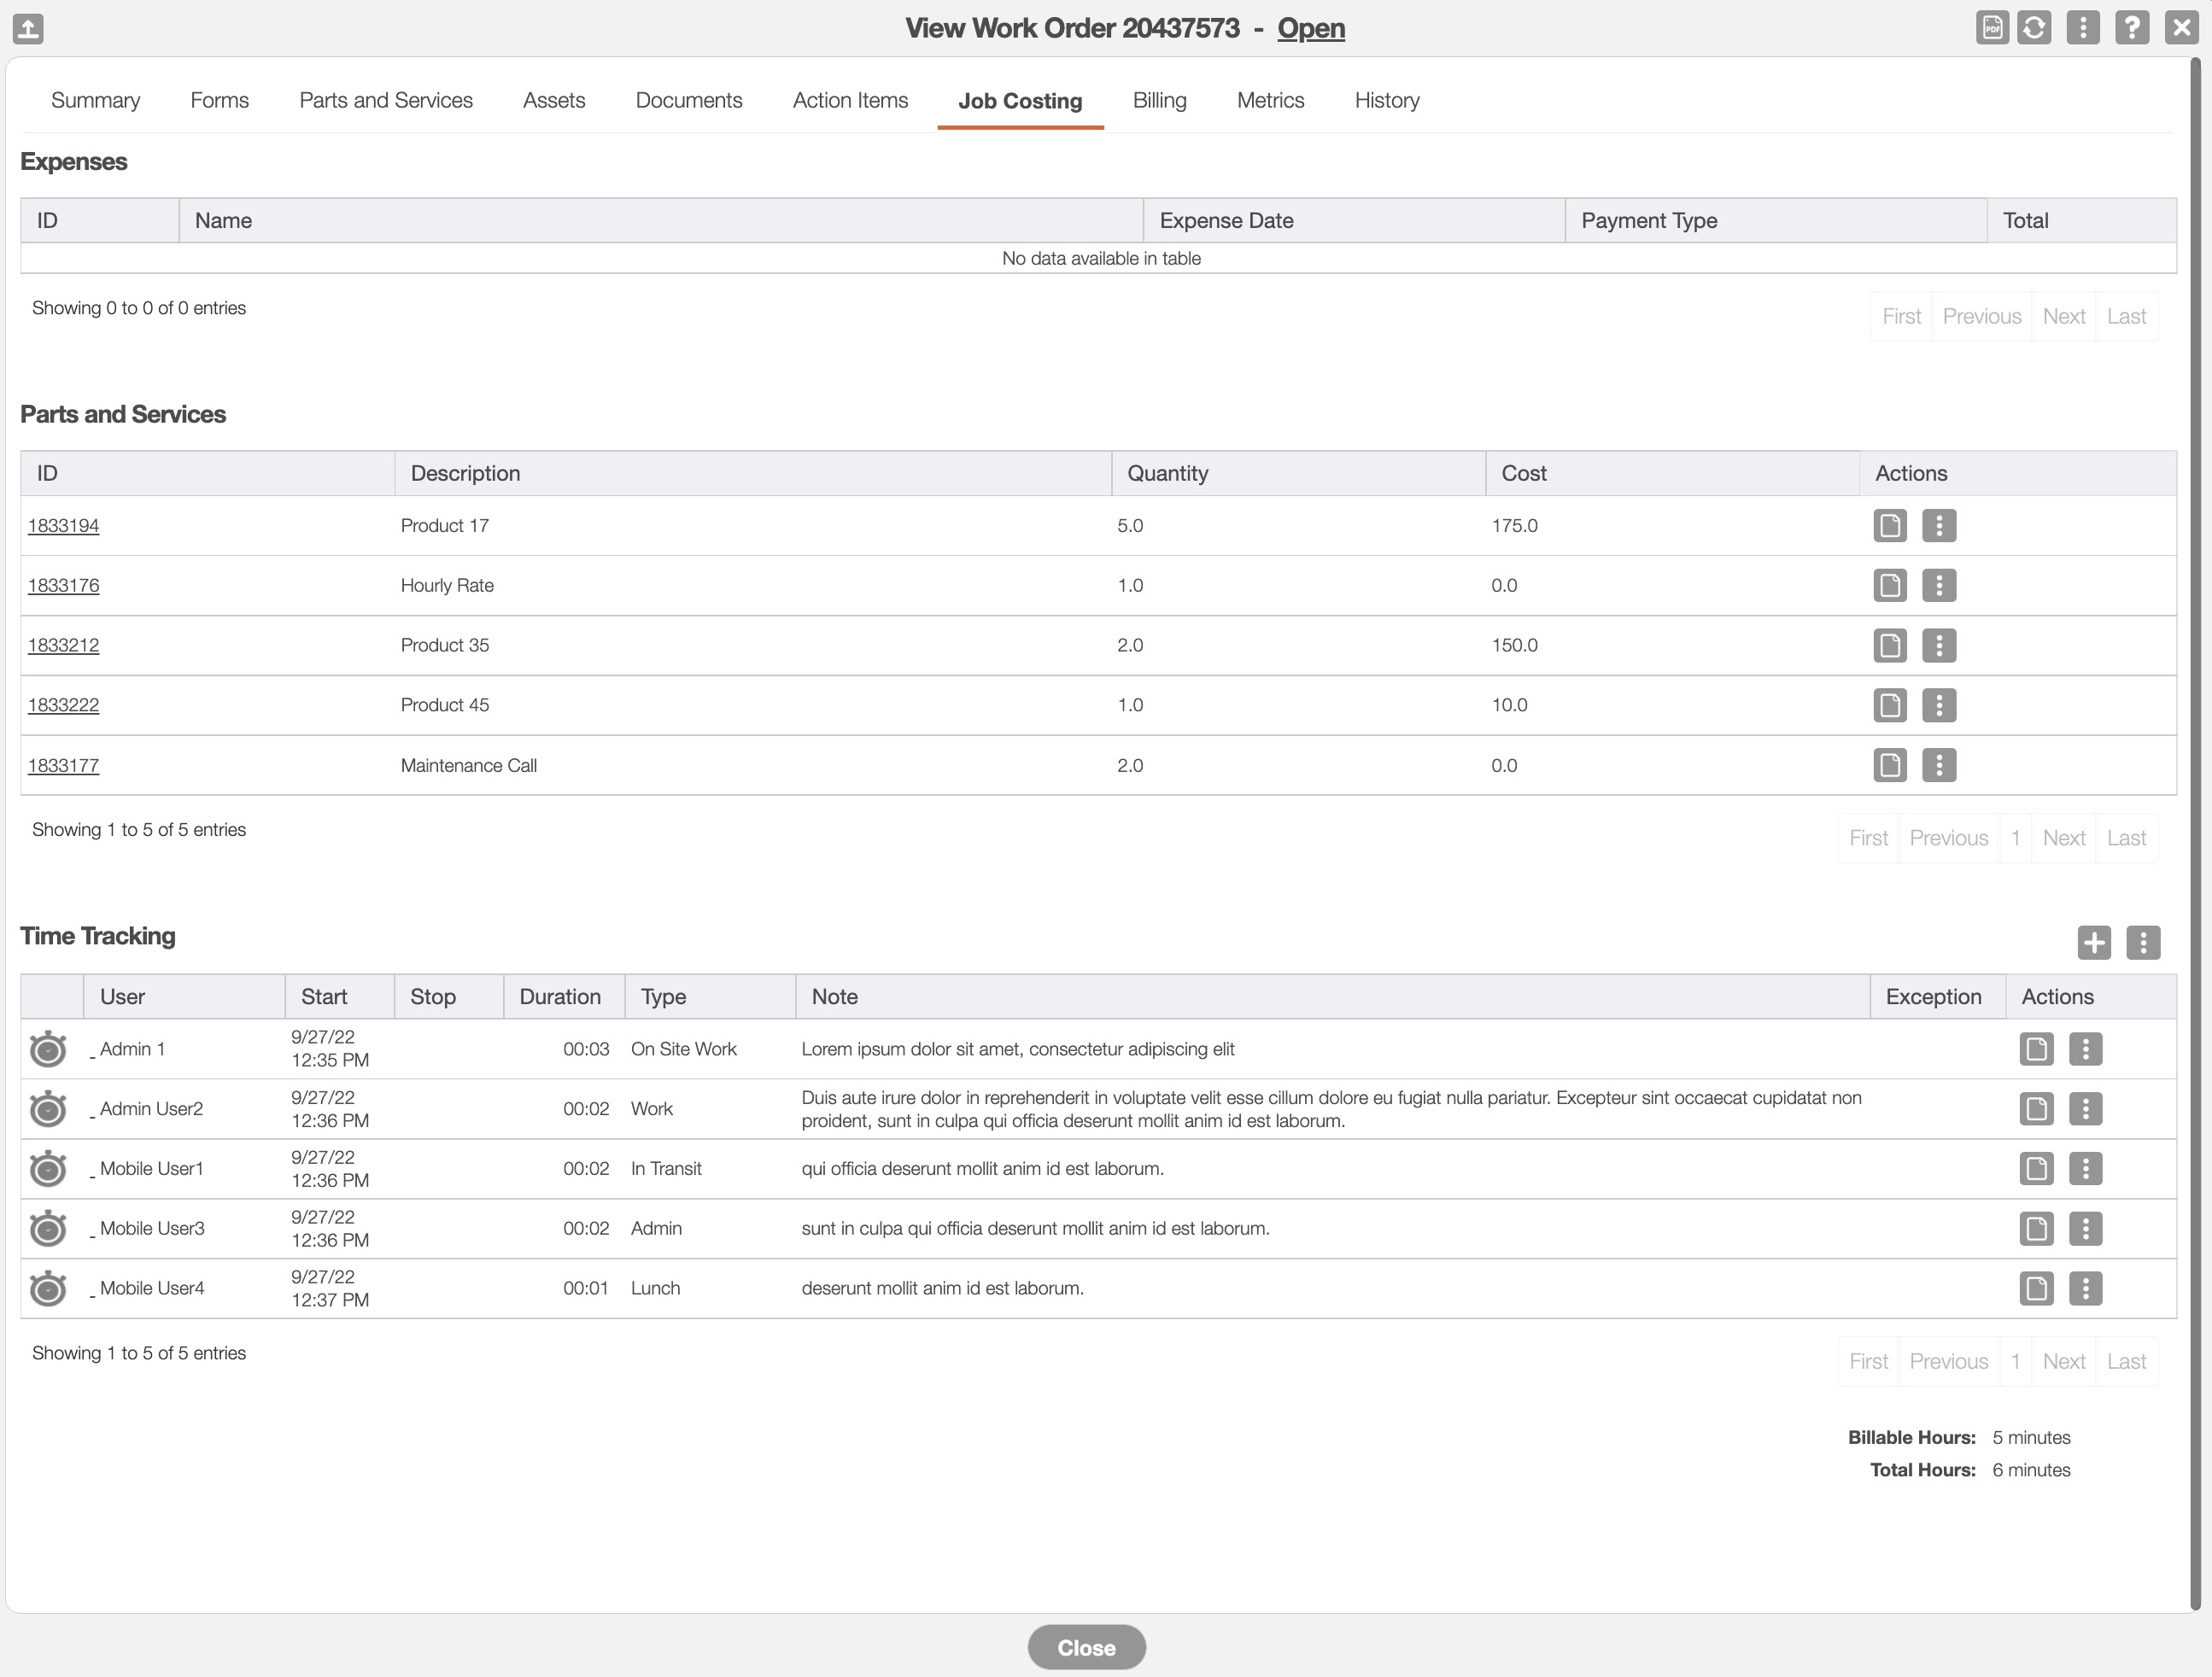
Task: Click the stopwatch icon for Mobile User3
Action: (x=48, y=1228)
